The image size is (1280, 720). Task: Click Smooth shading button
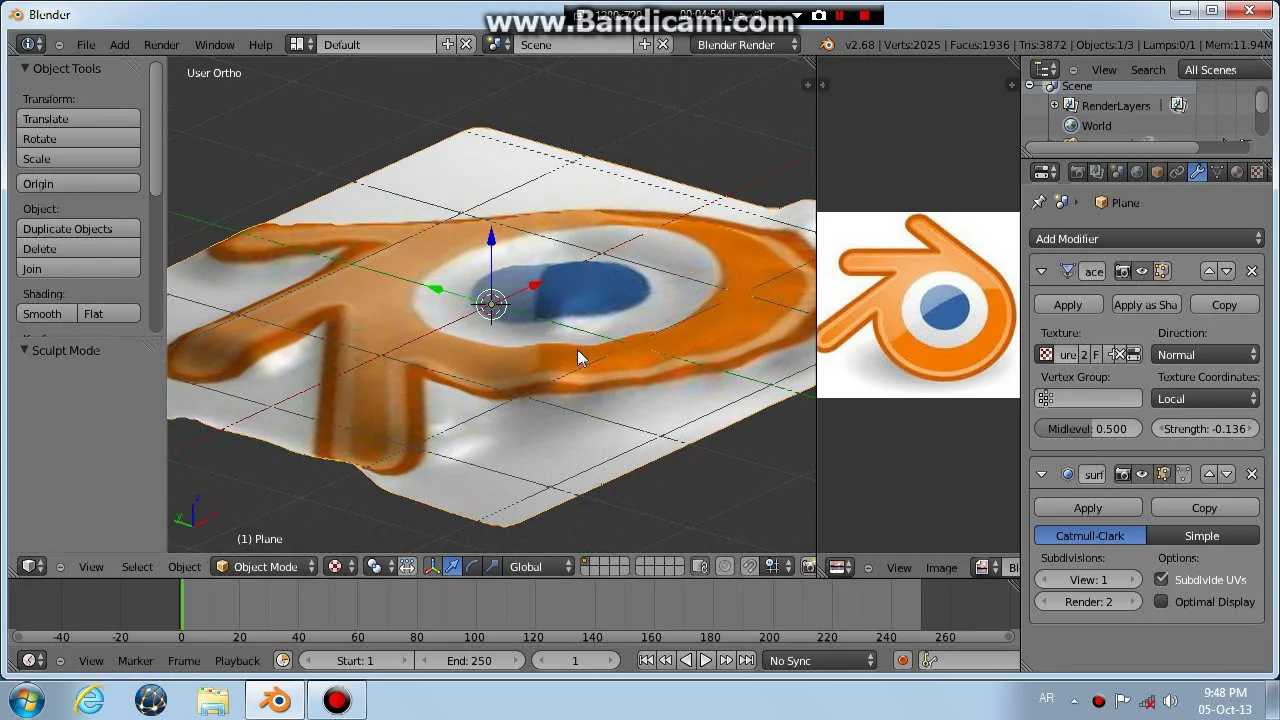(47, 314)
